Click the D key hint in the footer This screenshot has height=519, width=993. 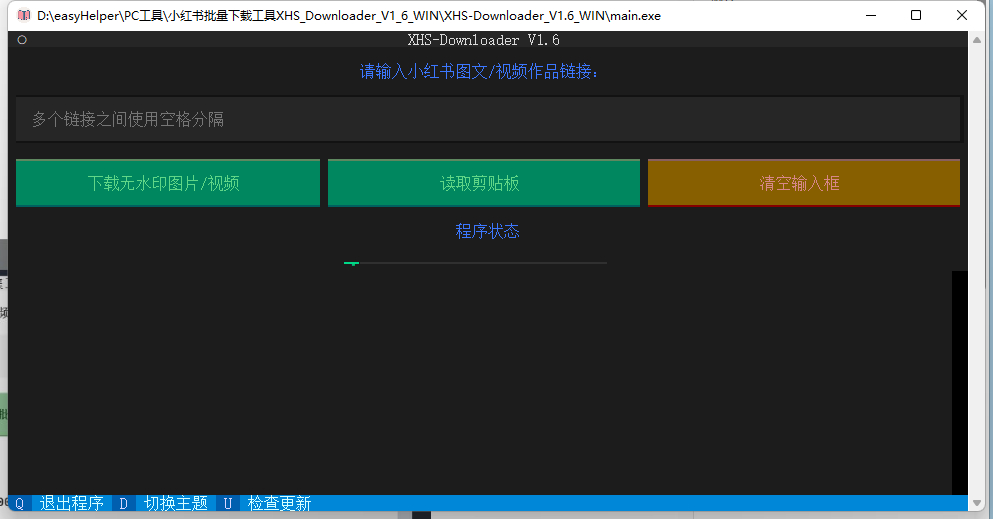click(x=123, y=503)
